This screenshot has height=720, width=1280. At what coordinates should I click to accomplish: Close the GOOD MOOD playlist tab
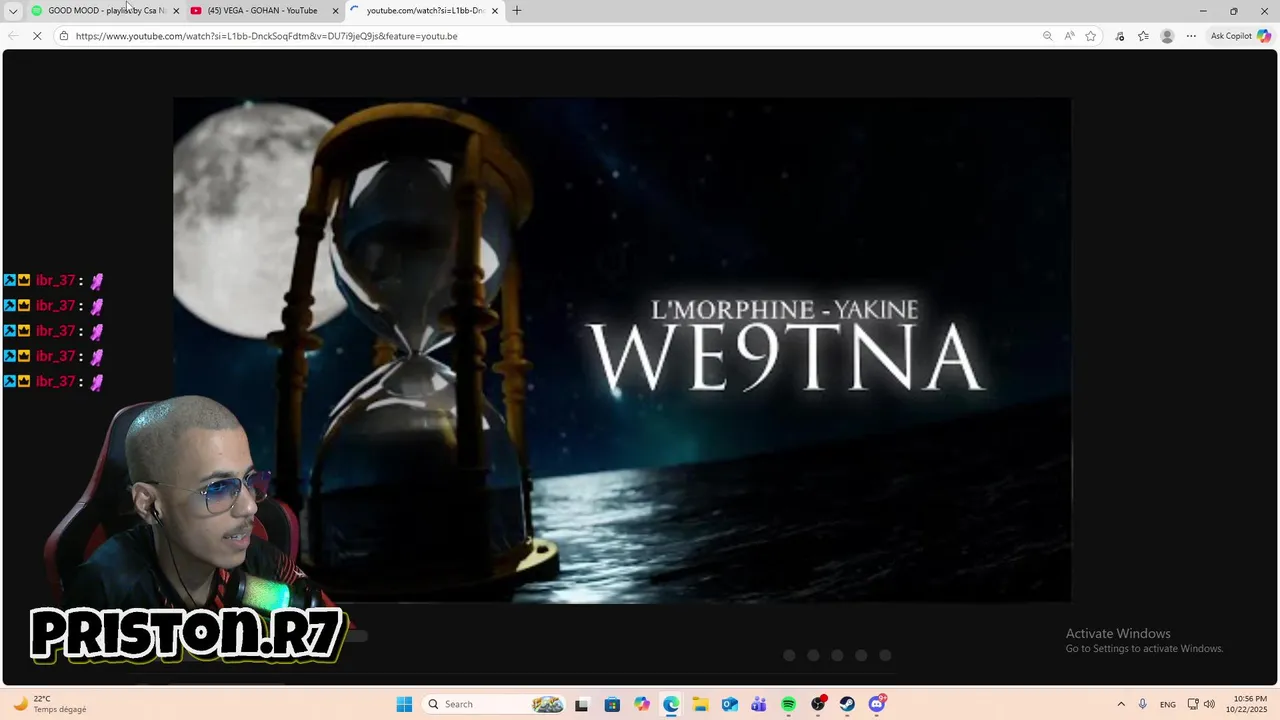coord(177,11)
